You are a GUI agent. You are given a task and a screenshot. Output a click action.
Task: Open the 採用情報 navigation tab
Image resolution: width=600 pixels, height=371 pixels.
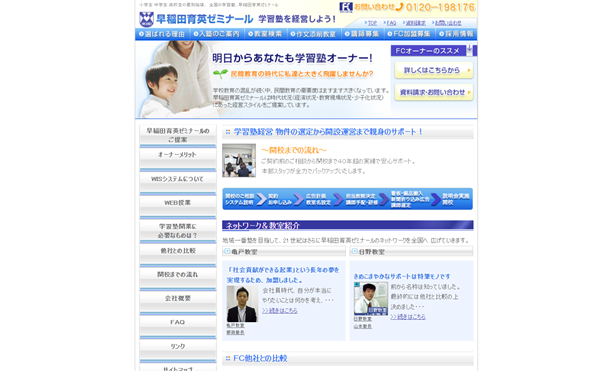coord(456,34)
